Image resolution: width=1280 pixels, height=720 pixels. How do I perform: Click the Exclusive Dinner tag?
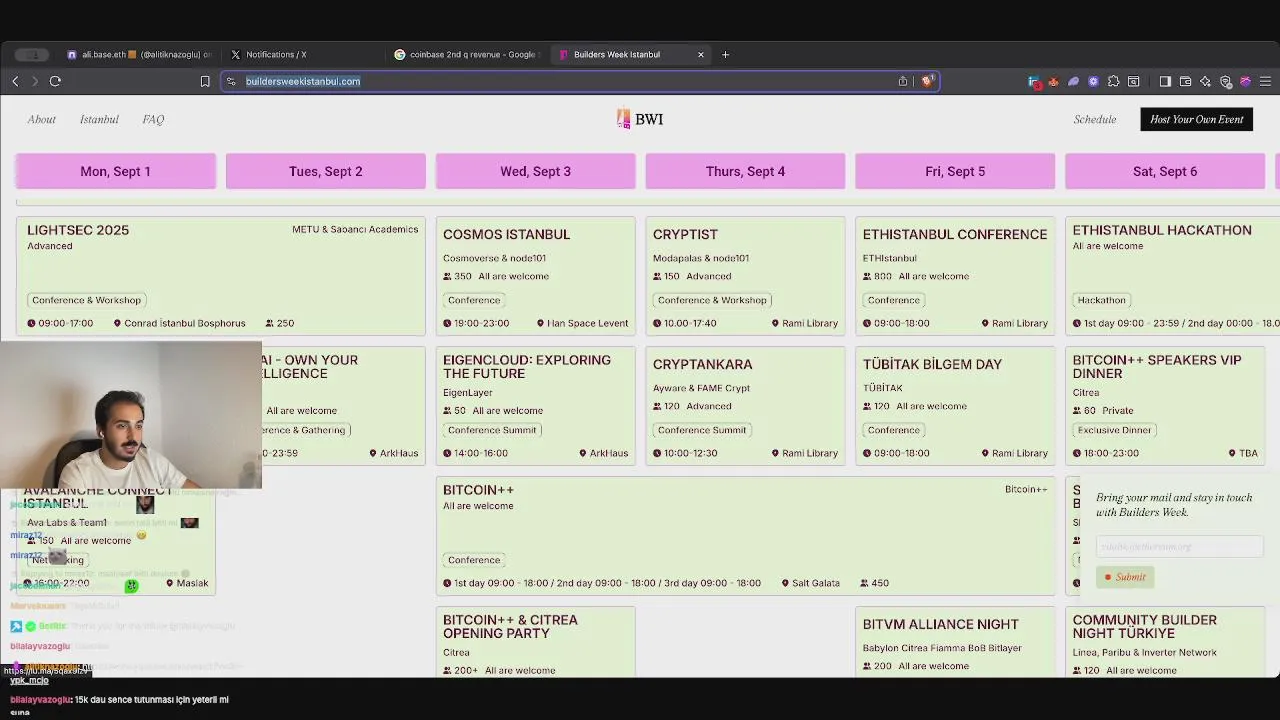(x=1114, y=430)
